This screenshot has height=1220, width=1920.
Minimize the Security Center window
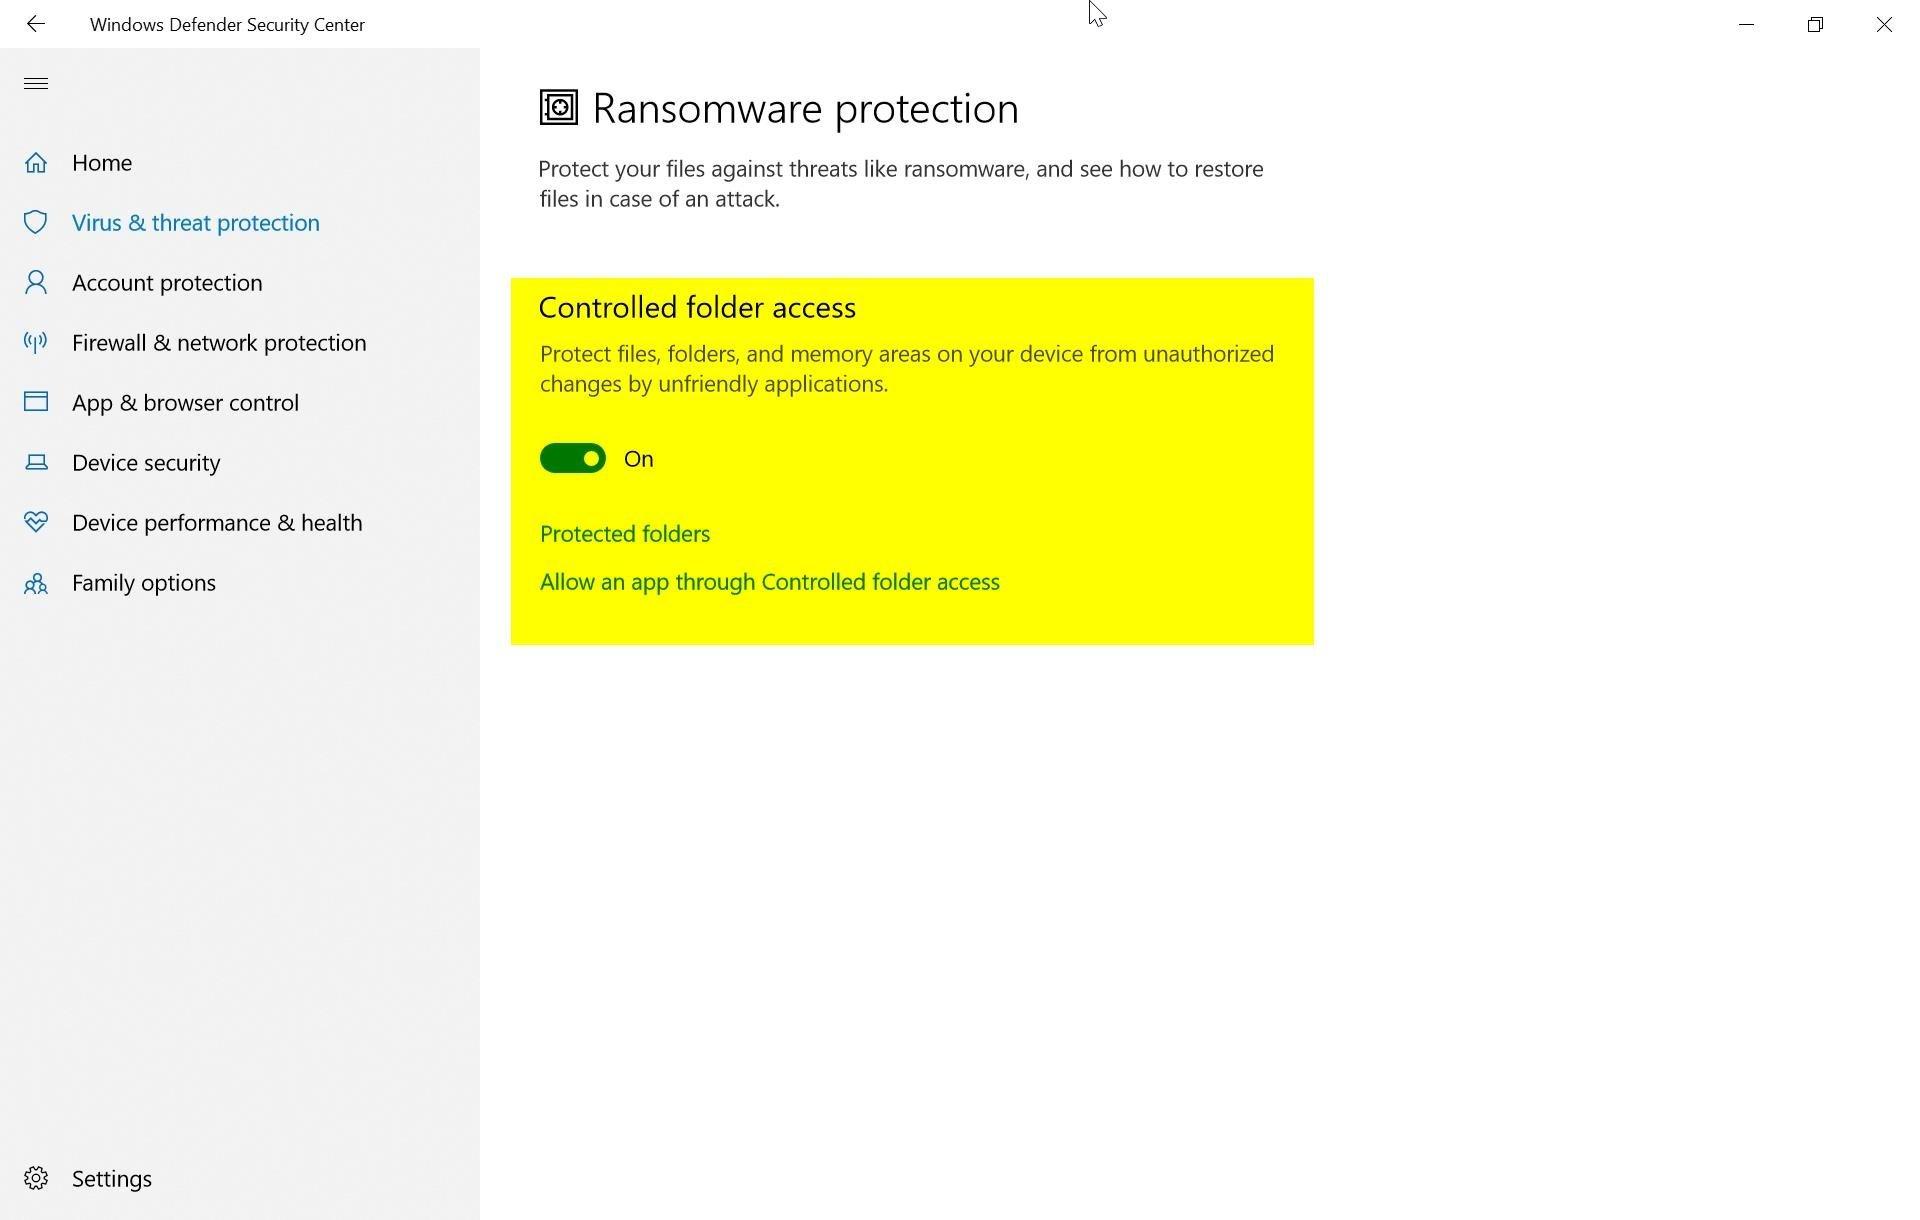point(1746,24)
